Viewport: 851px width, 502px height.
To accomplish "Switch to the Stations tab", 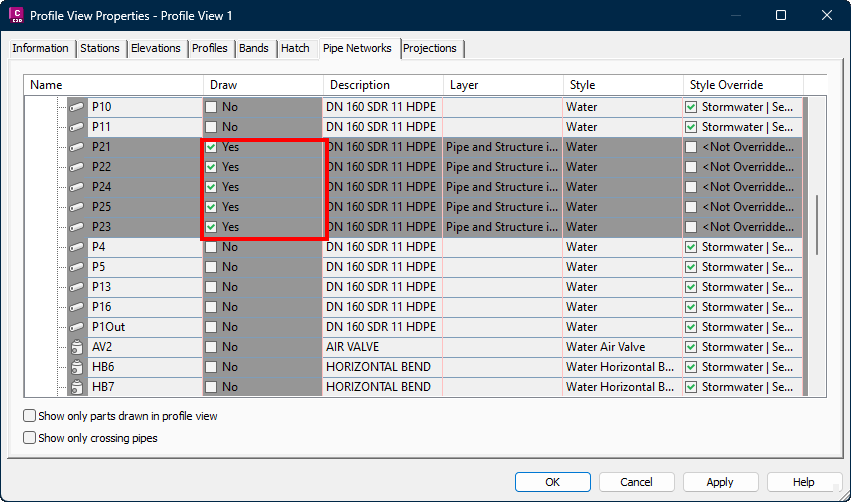I will coord(100,48).
